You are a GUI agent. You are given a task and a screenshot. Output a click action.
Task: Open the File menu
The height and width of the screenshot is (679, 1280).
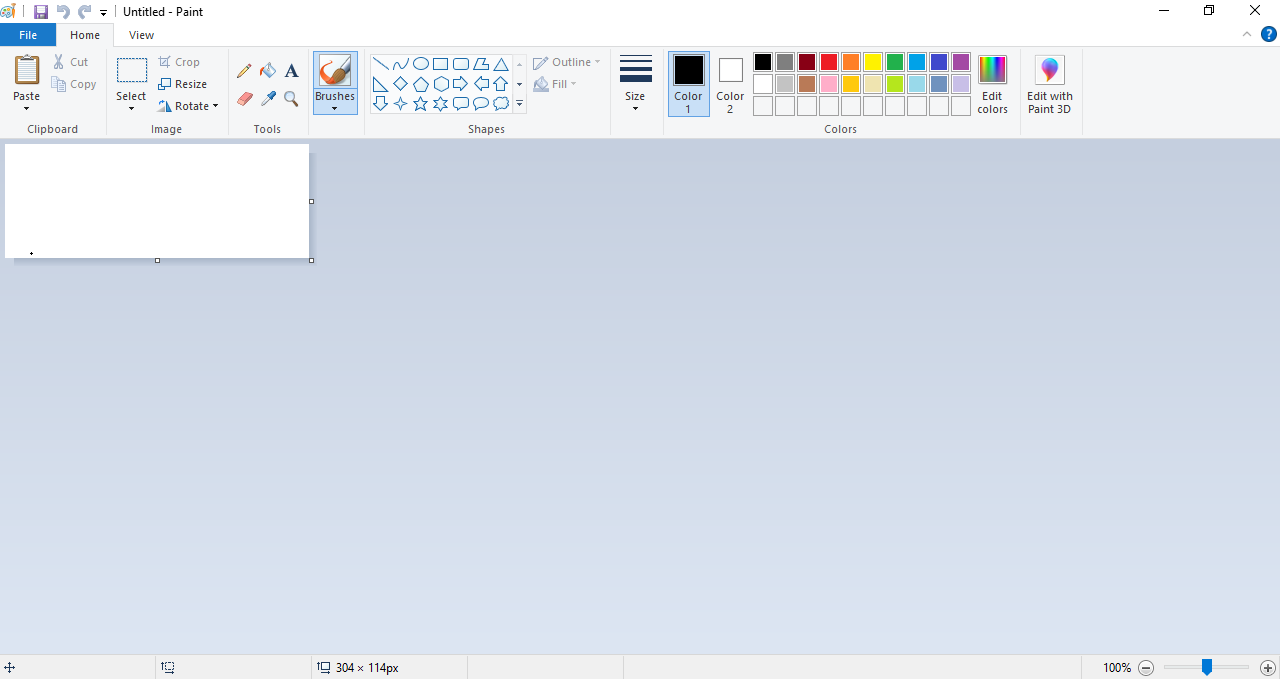[x=28, y=35]
